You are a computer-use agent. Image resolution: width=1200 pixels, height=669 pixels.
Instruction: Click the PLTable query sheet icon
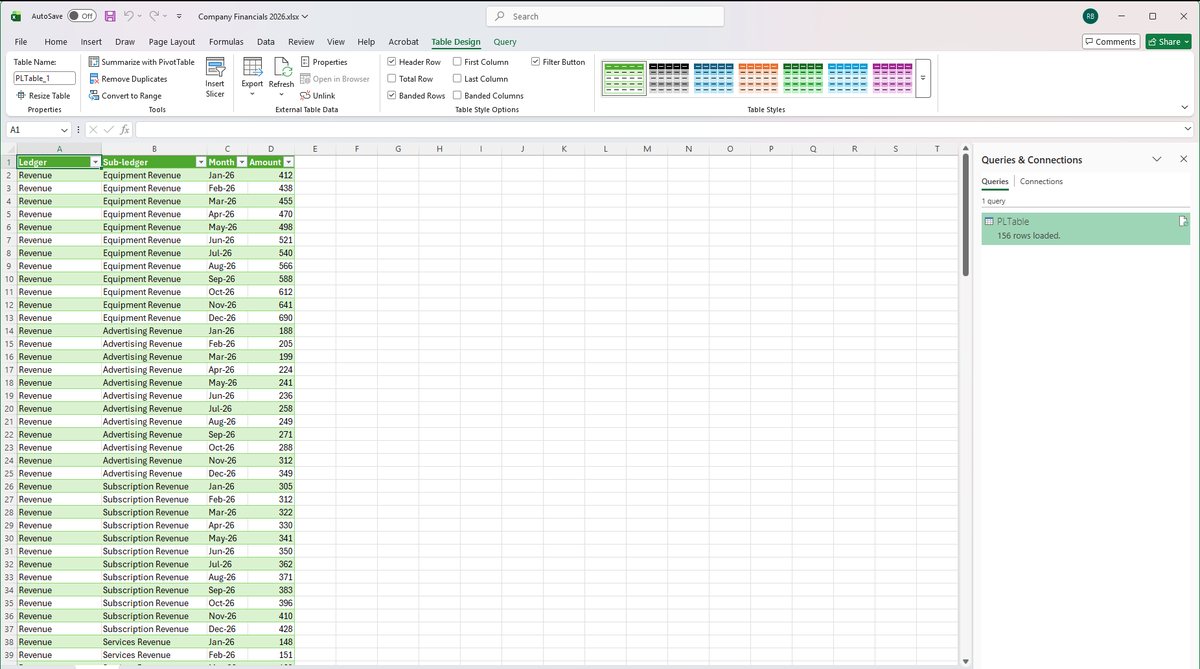(1183, 221)
